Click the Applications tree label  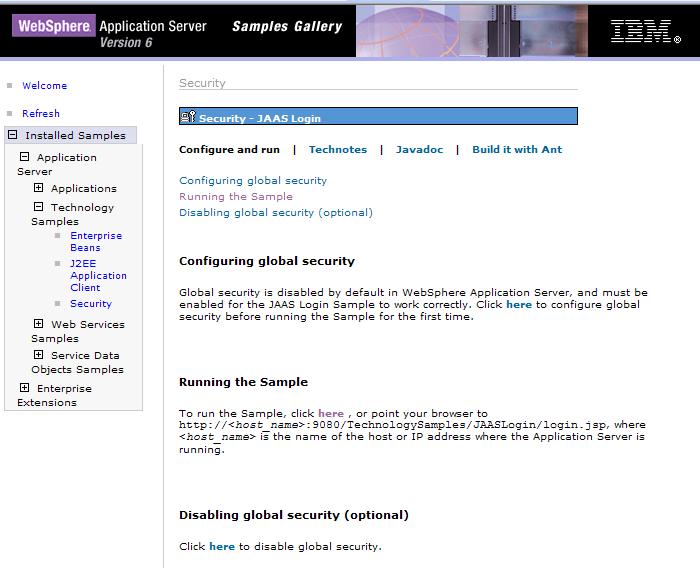click(x=83, y=188)
